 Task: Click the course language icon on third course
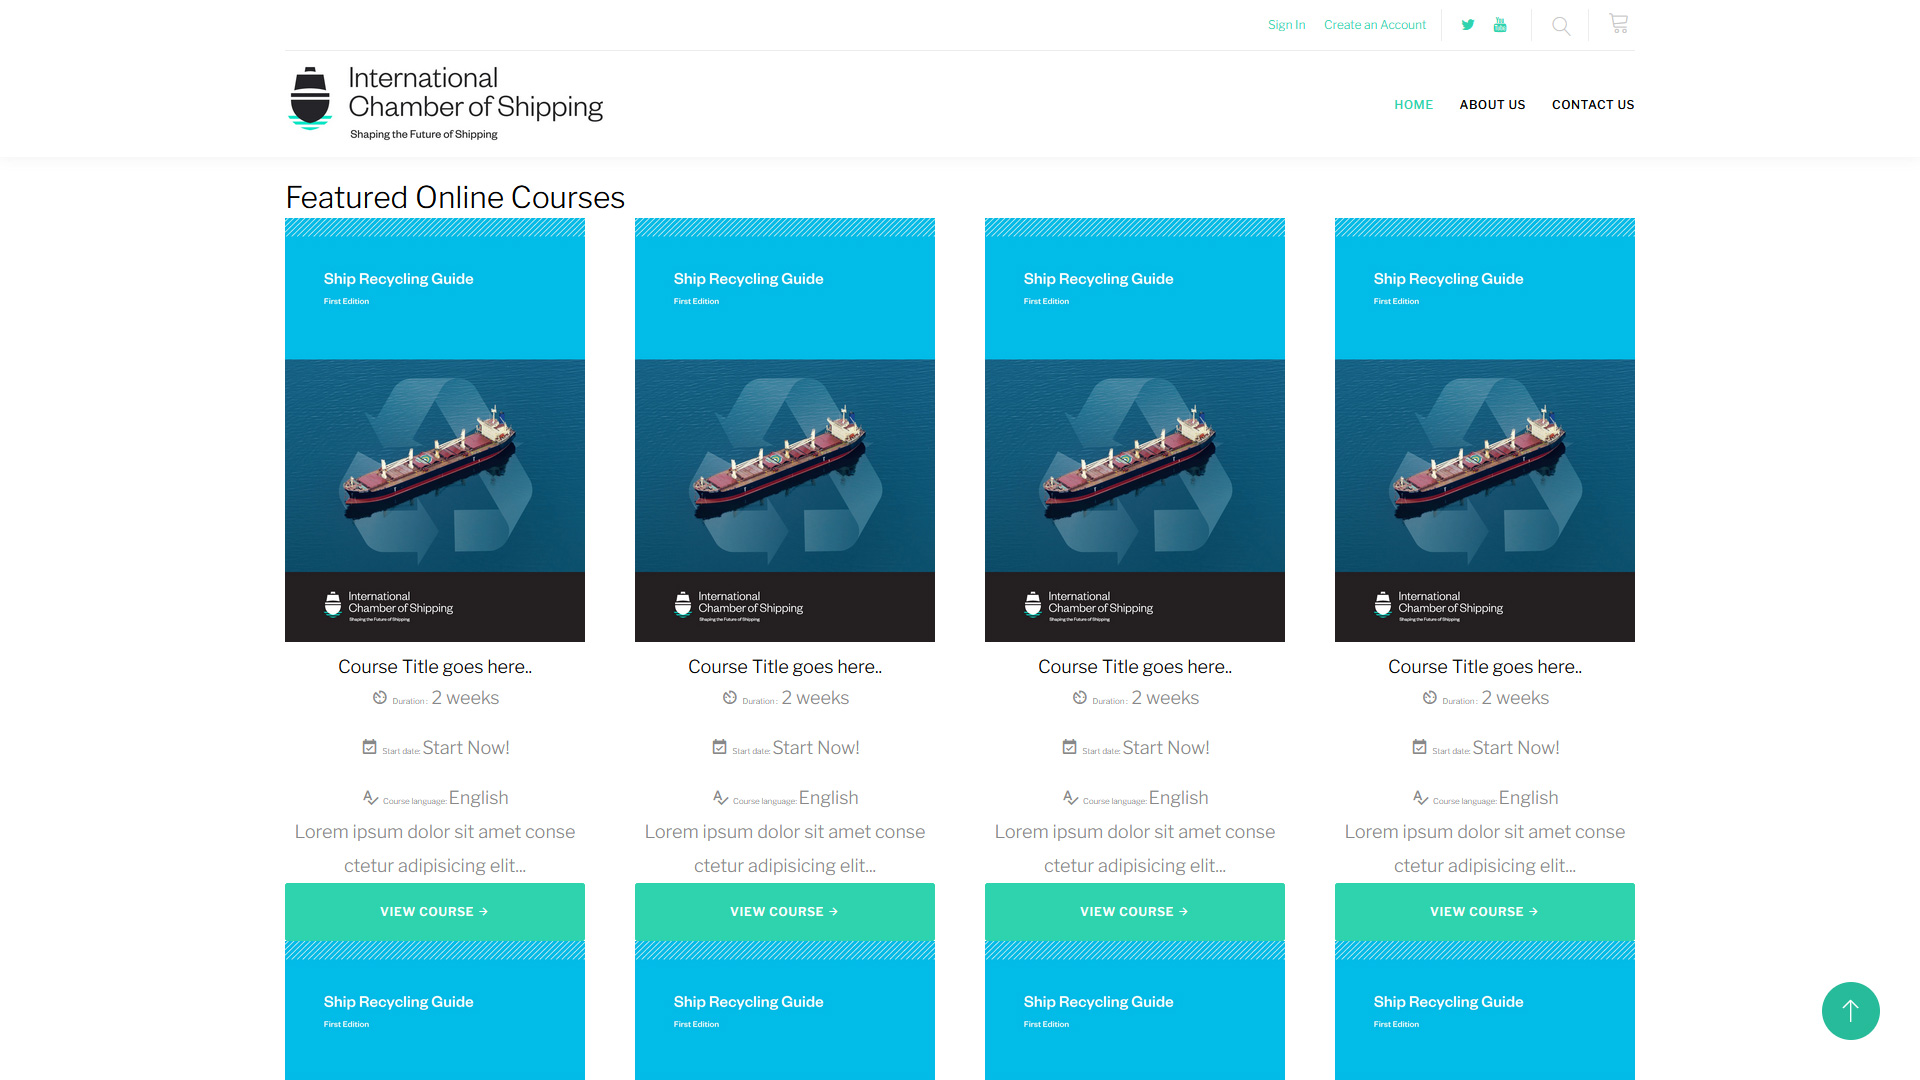point(1070,798)
